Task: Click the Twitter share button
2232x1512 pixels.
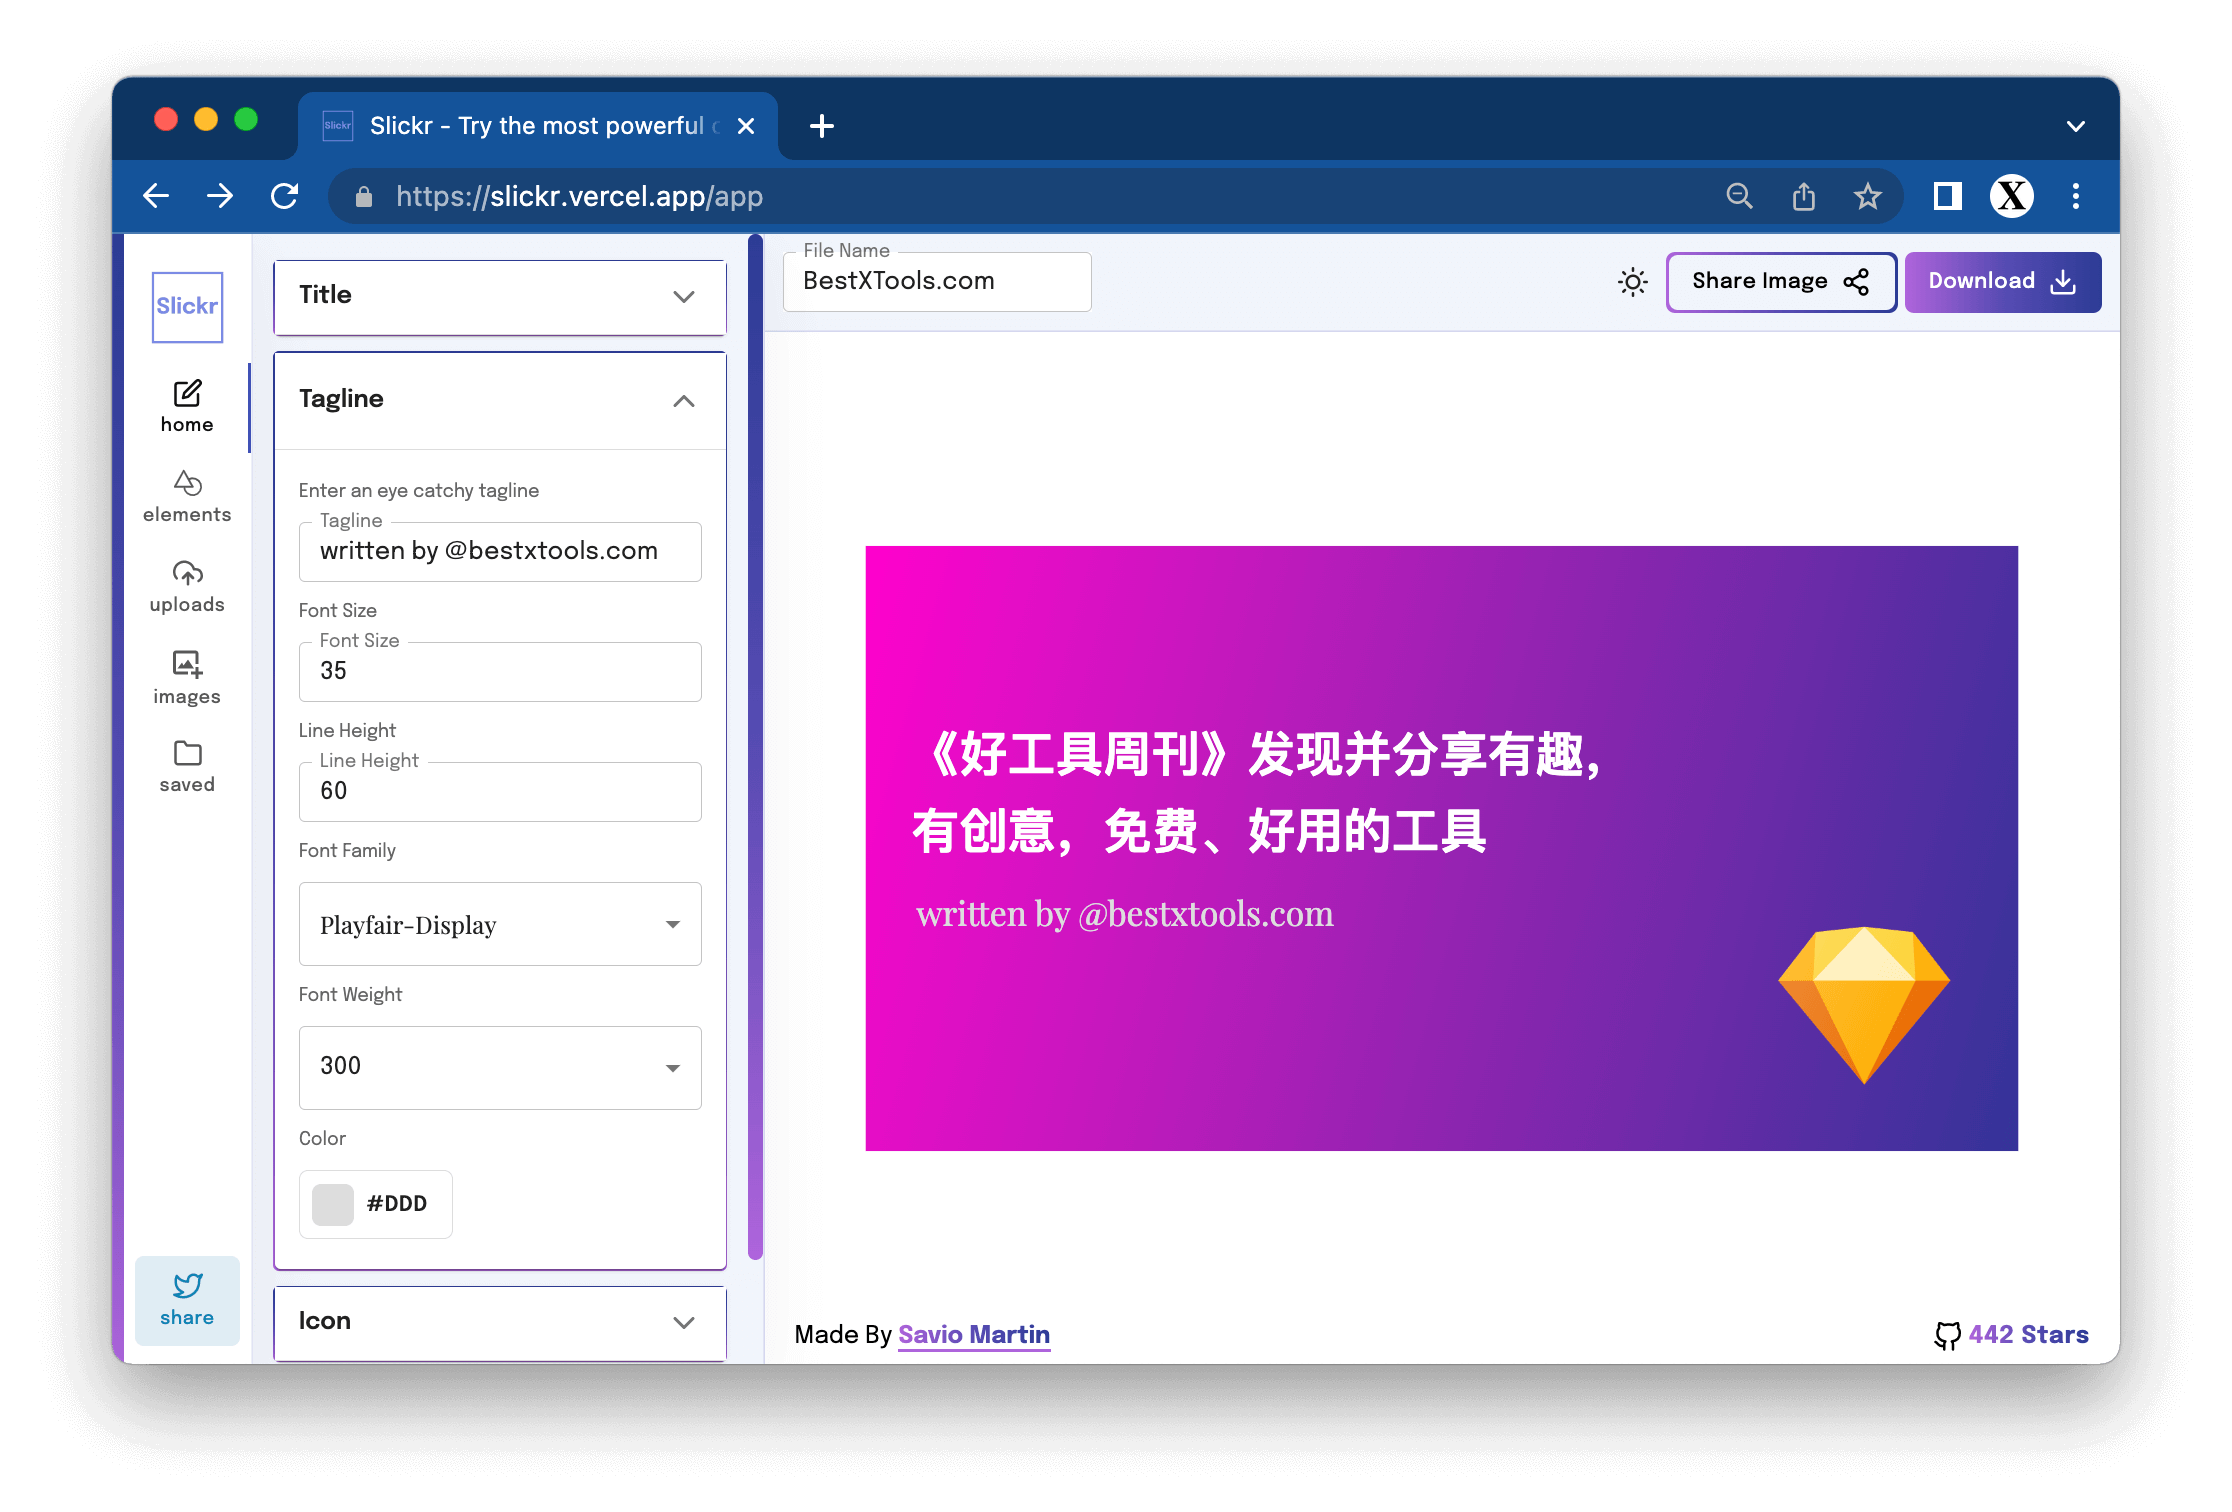Action: point(187,1299)
